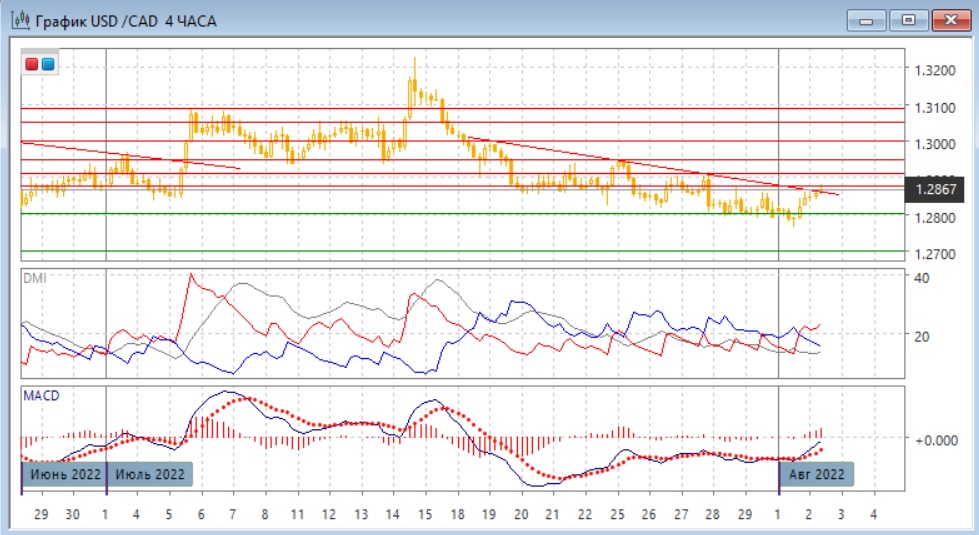The width and height of the screenshot is (979, 535).
Task: Click the DMI indicator label
Action: tap(34, 277)
